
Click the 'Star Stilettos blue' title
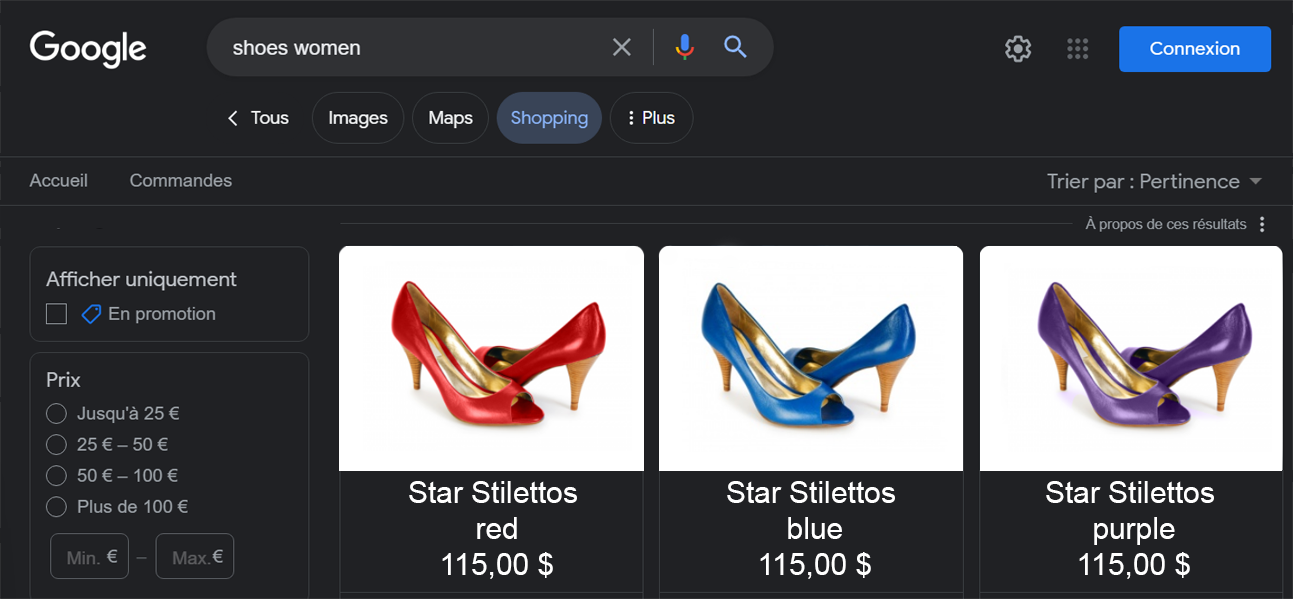(811, 510)
